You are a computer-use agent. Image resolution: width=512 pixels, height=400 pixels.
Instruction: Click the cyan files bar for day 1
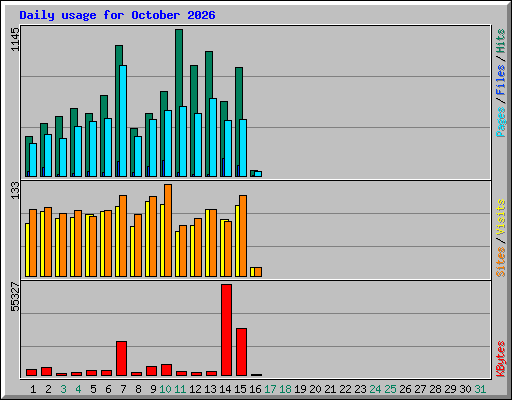click(33, 160)
